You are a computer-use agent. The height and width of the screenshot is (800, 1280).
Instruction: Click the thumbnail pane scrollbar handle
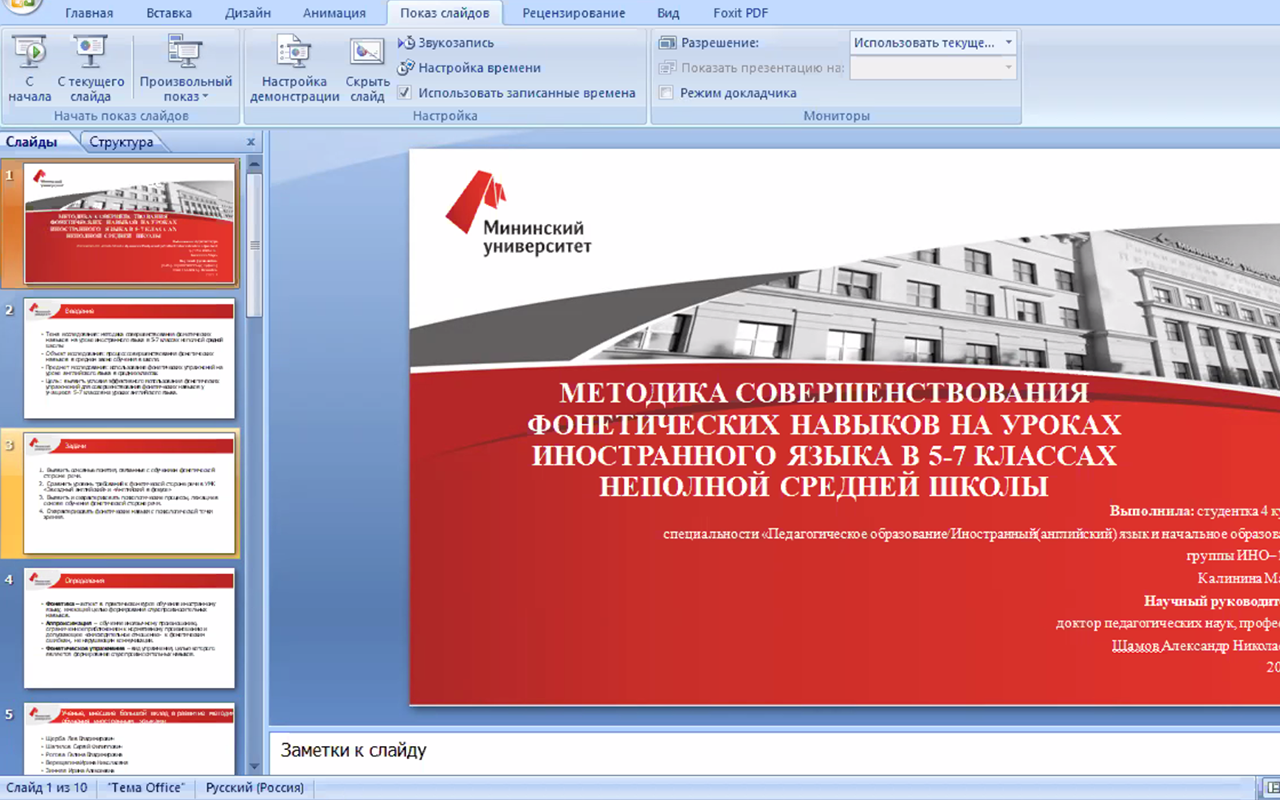point(255,245)
